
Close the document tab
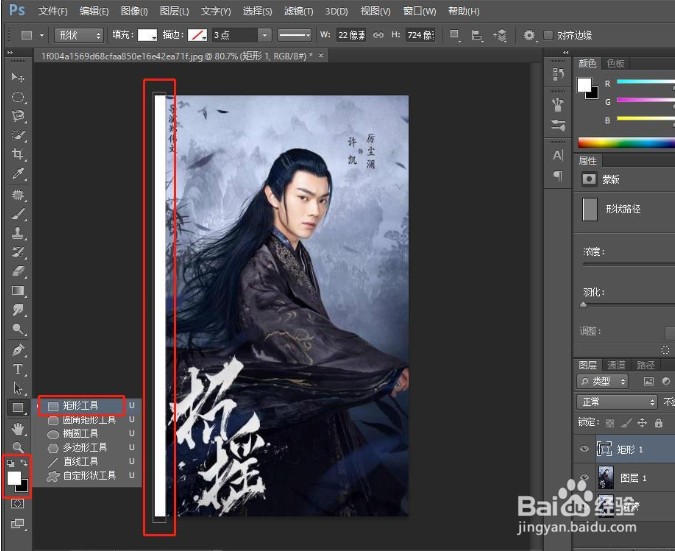(321, 56)
